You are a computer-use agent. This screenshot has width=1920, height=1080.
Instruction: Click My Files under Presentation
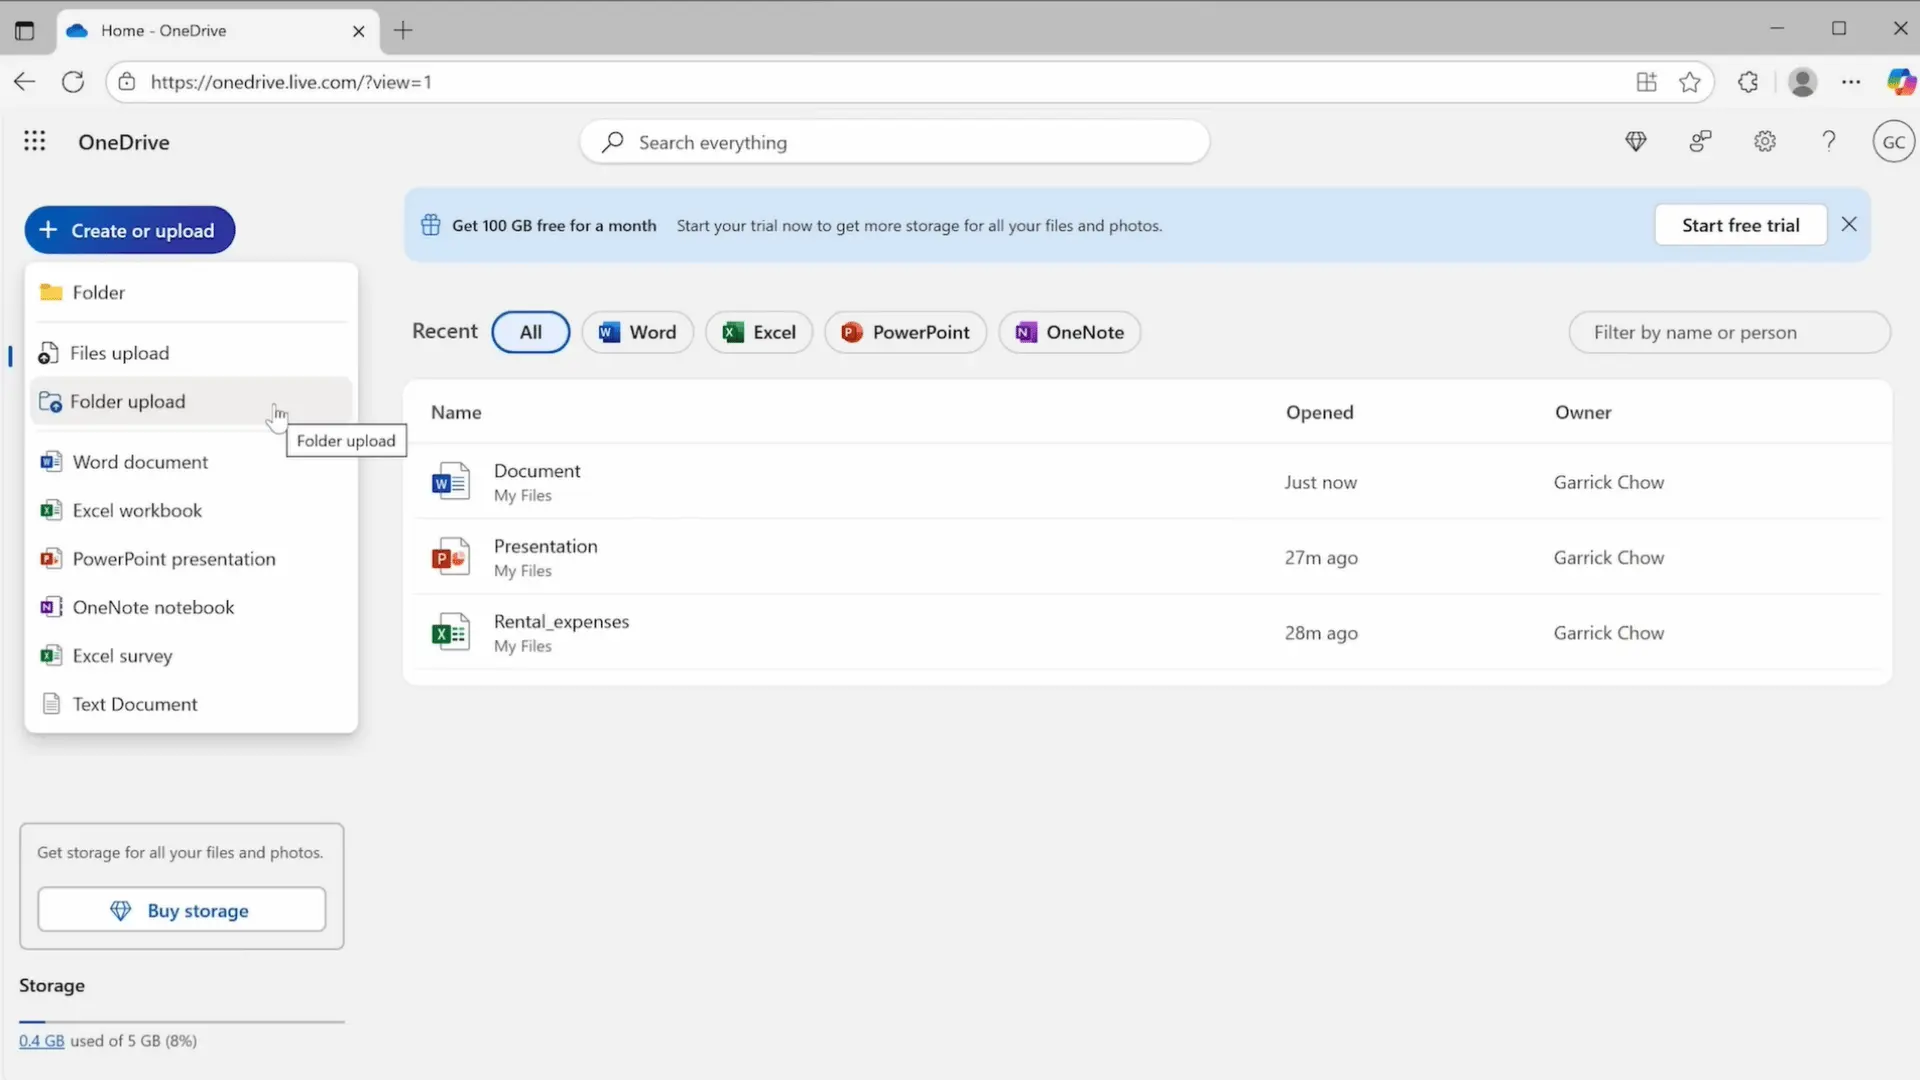pyautogui.click(x=522, y=570)
